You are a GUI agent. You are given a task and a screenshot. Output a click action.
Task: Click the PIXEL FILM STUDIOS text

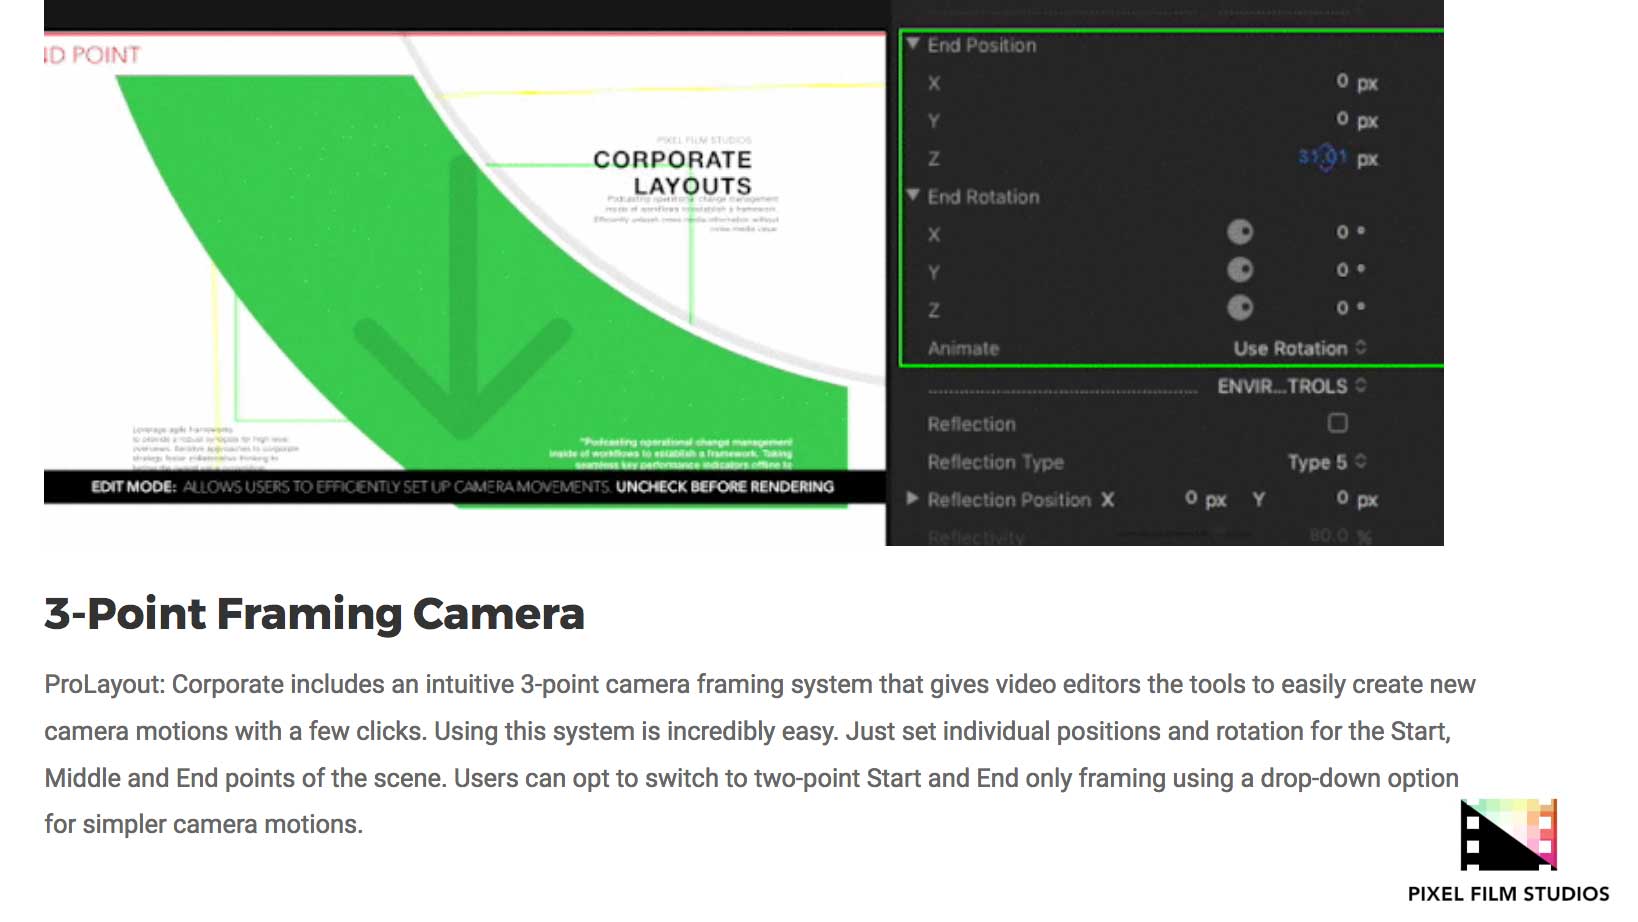point(1509,894)
